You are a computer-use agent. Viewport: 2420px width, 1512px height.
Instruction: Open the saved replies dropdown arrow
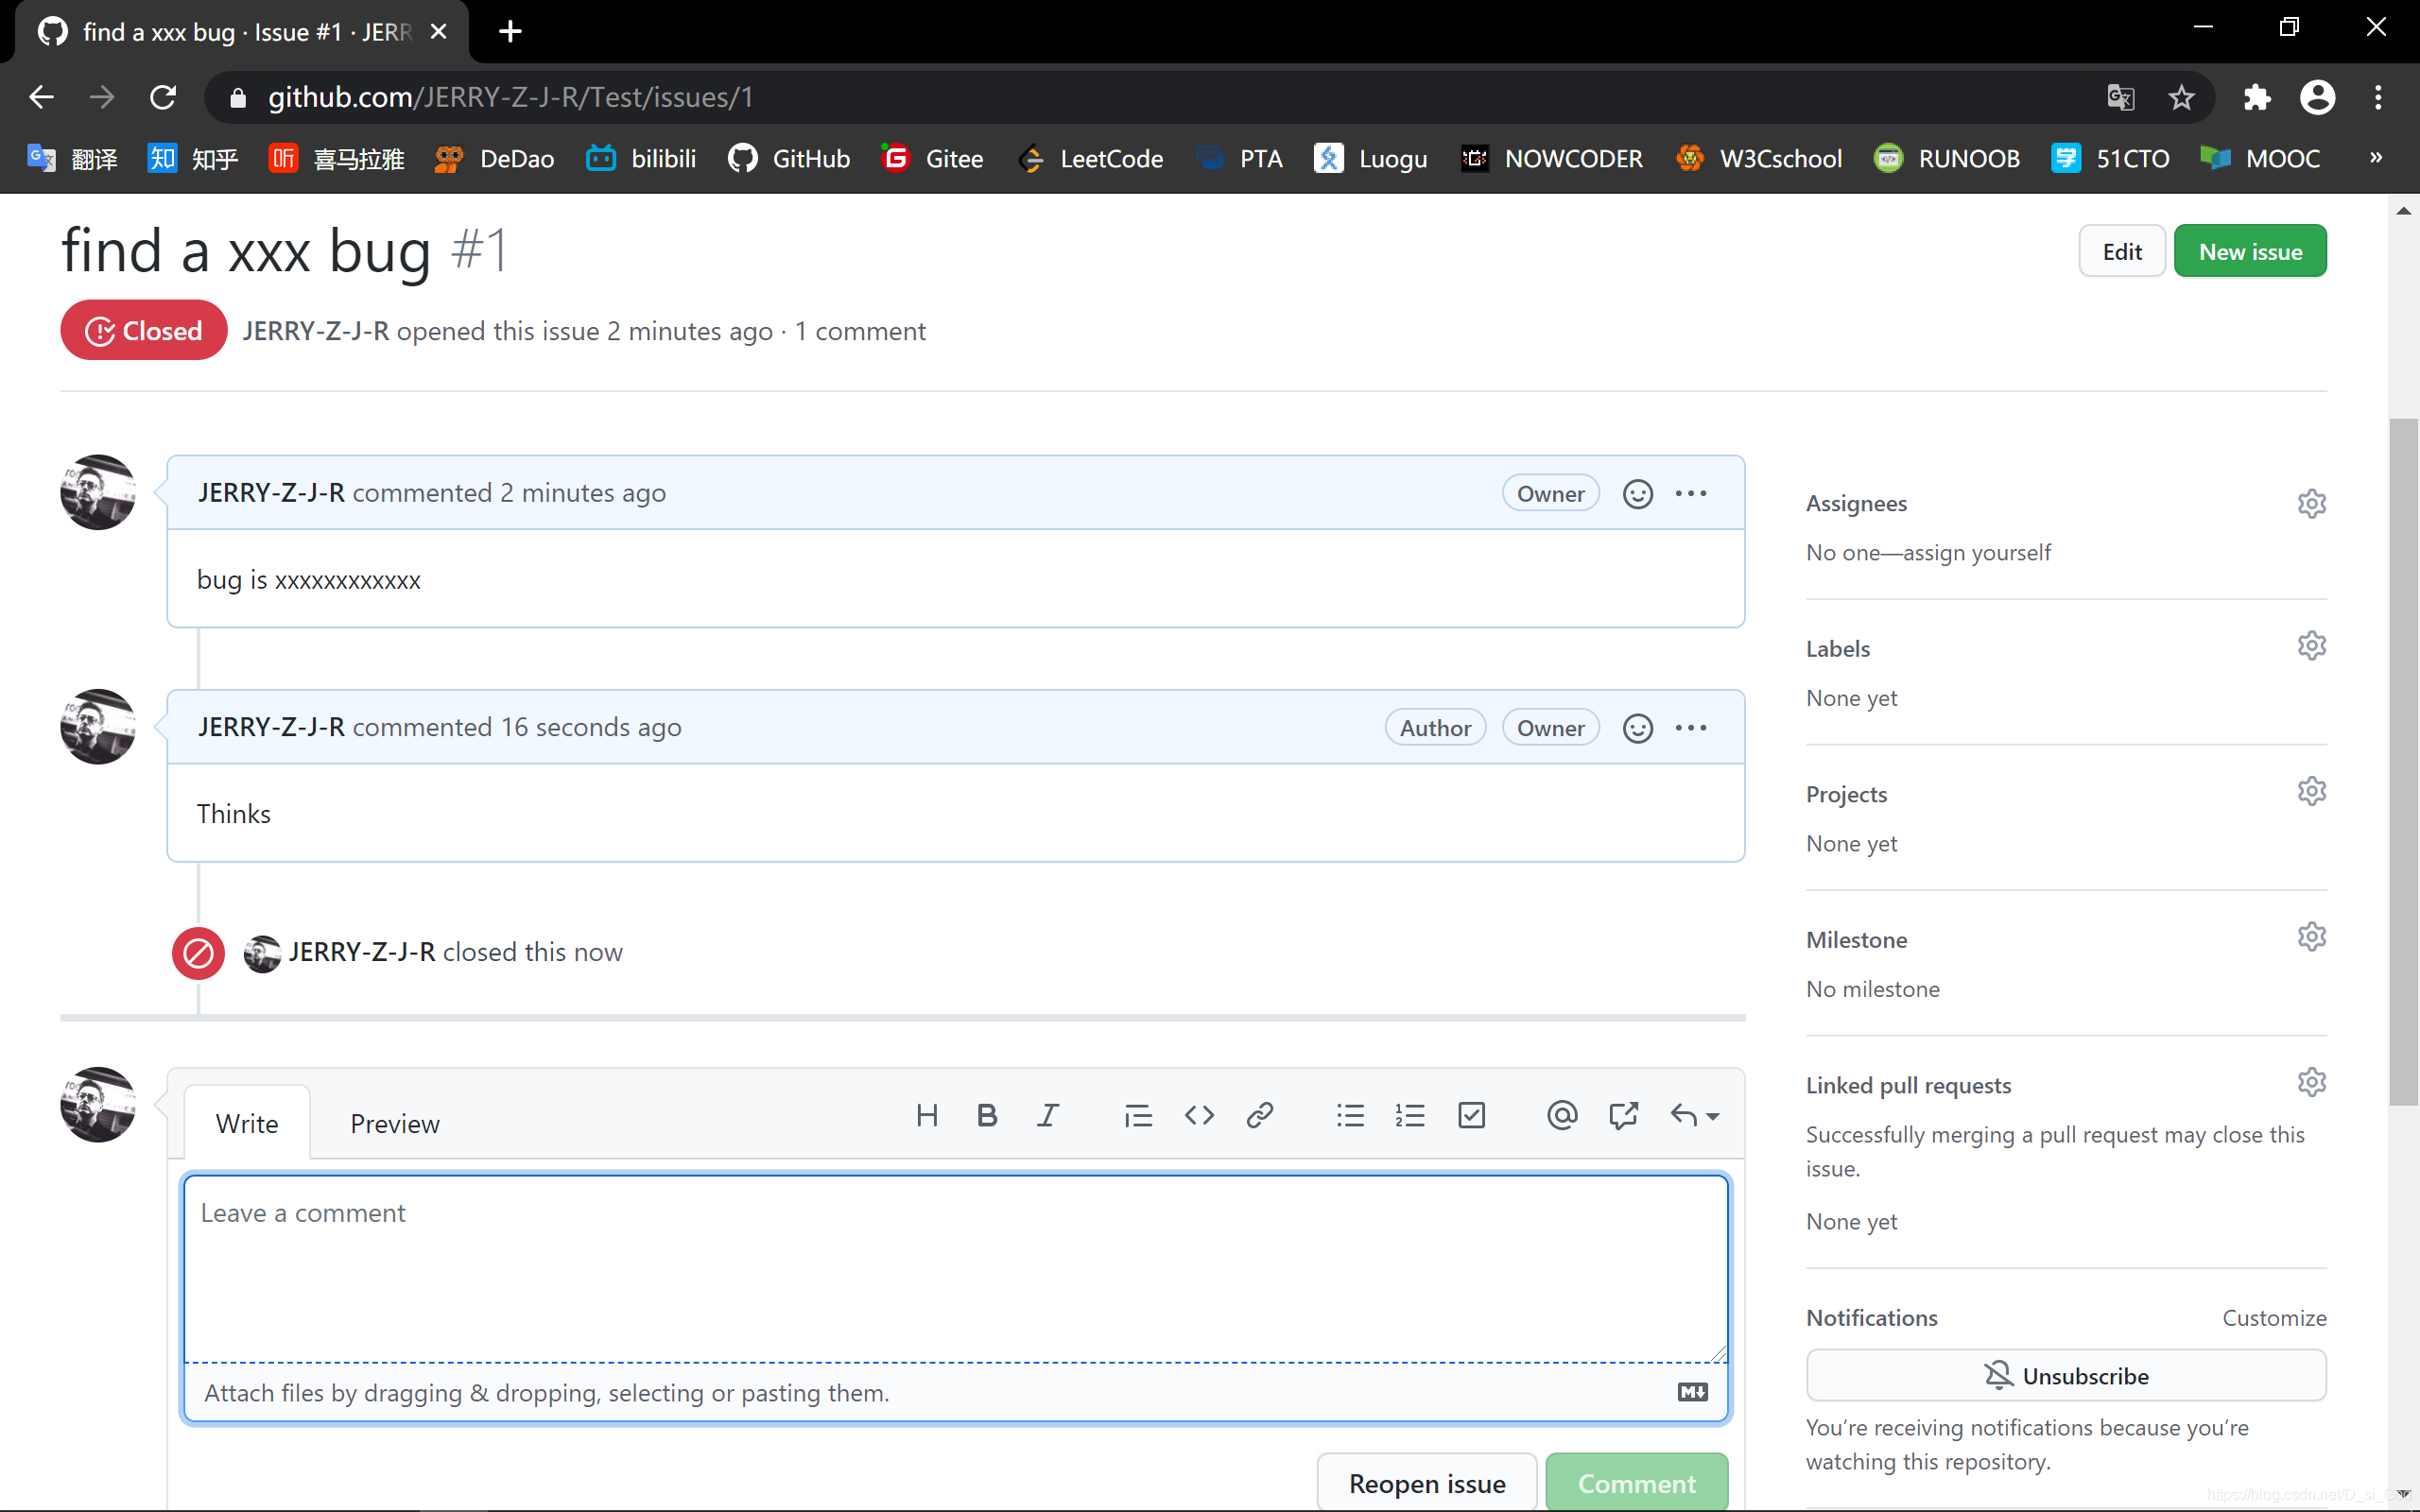click(x=1712, y=1116)
